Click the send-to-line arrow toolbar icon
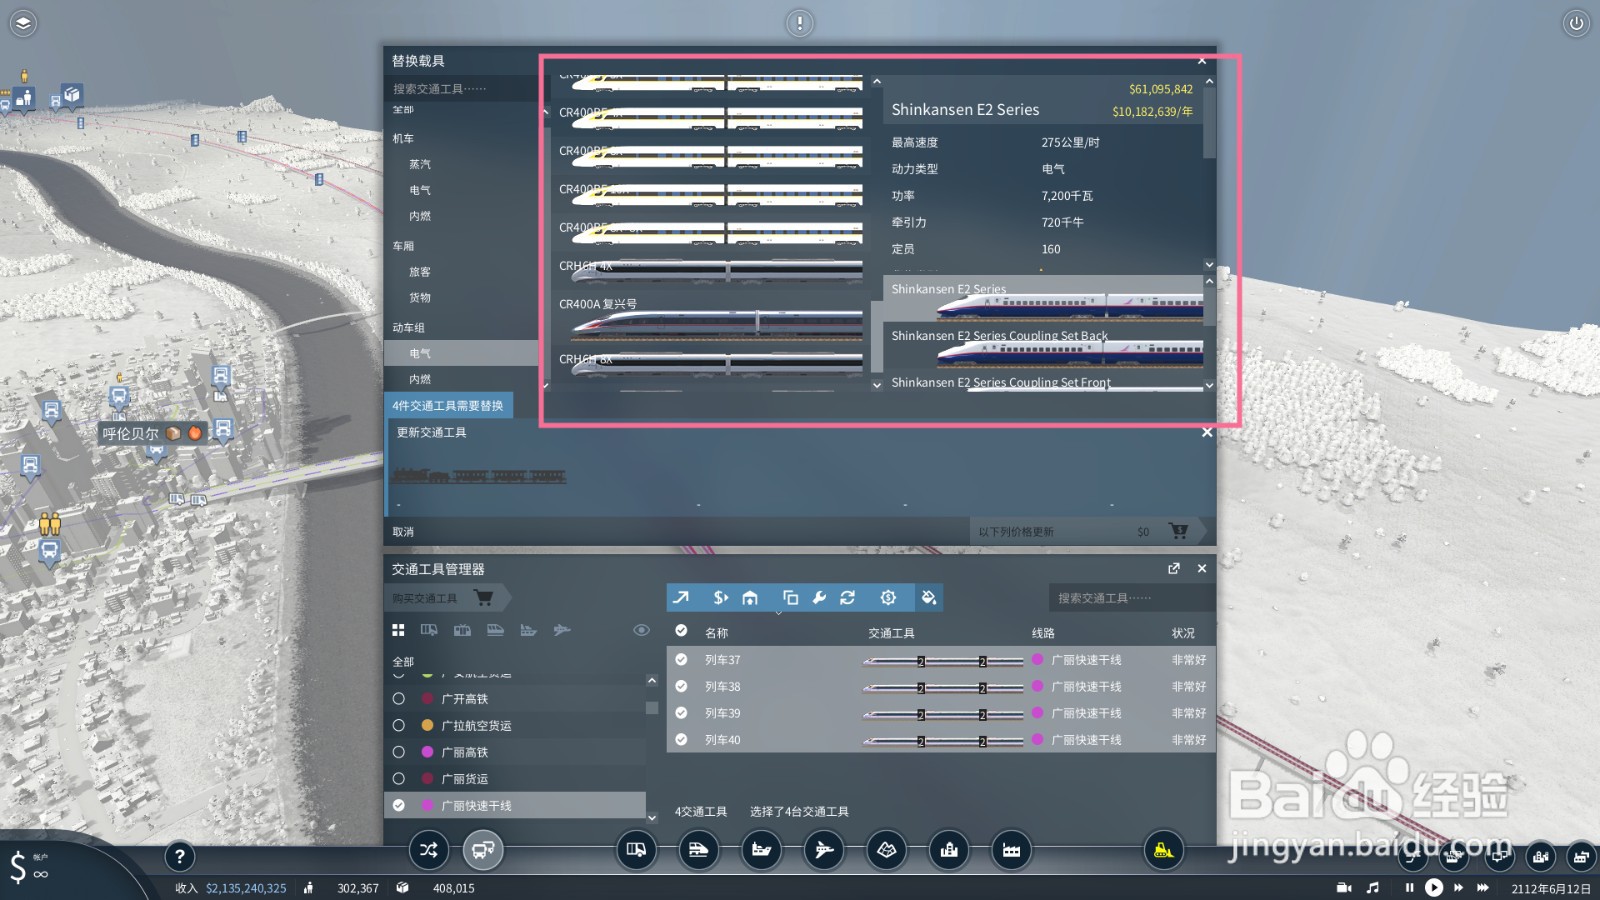 pos(681,597)
